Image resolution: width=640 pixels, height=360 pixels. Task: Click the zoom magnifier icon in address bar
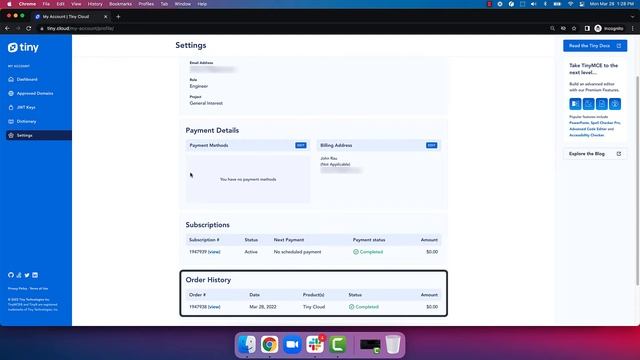[x=552, y=28]
